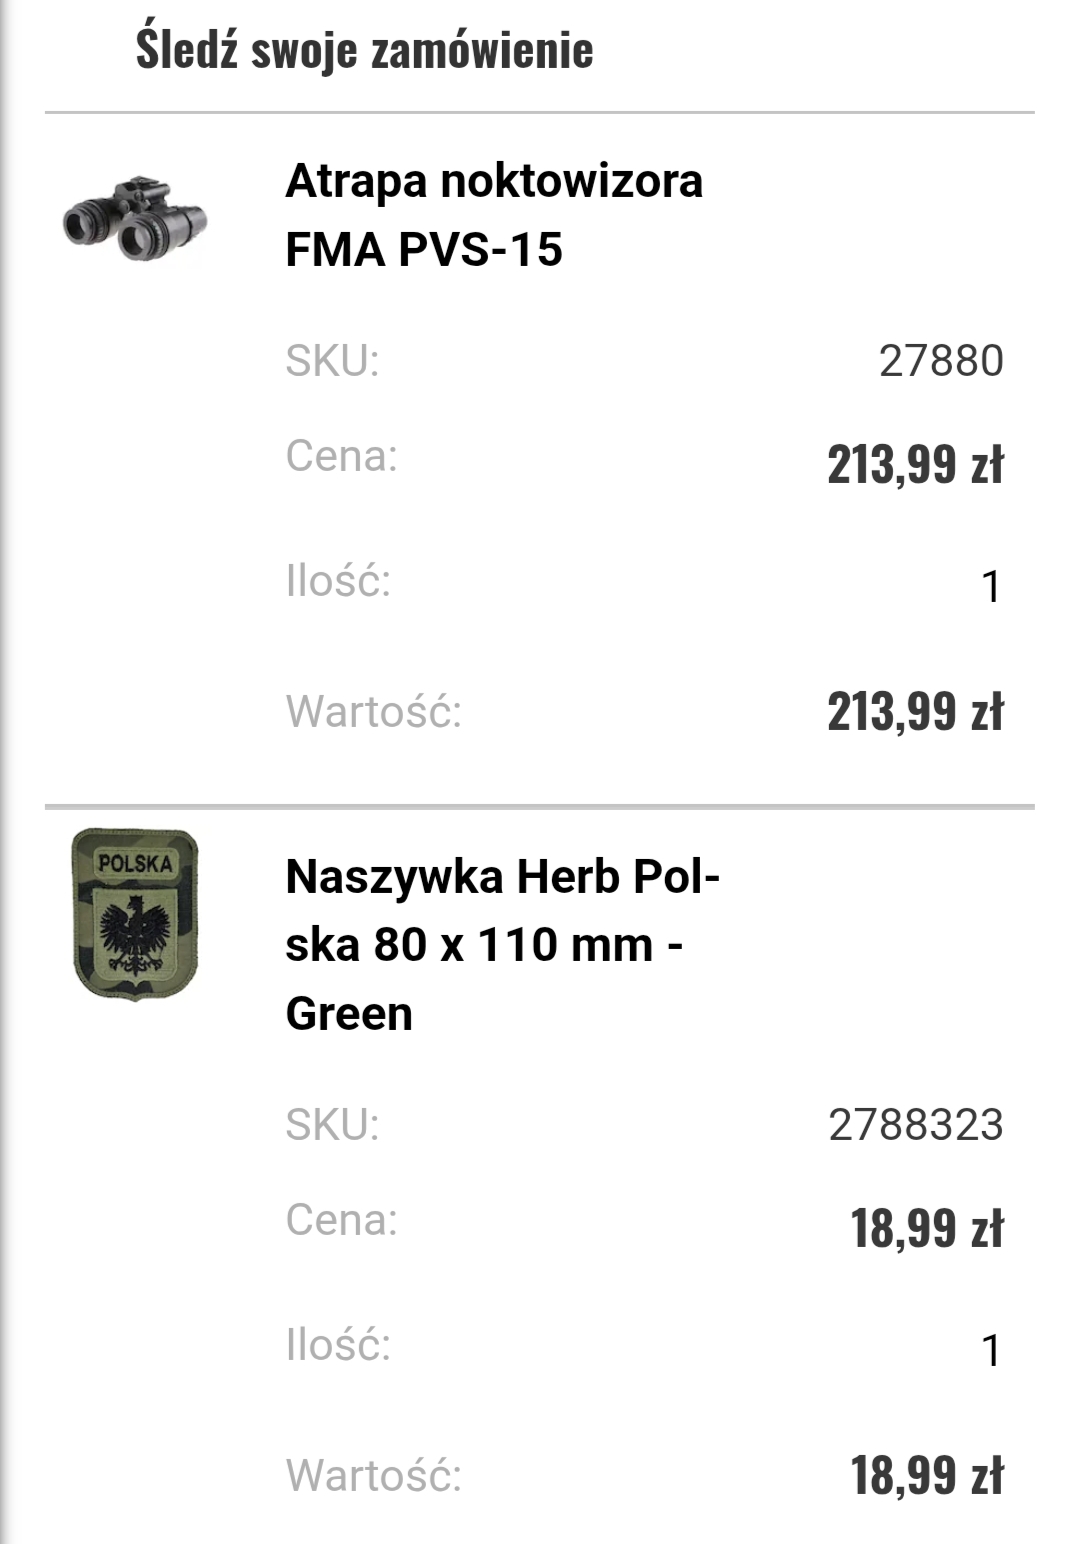The width and height of the screenshot is (1080, 1544).
Task: Open the Polska eagle patch thumbnail
Action: click(135, 914)
